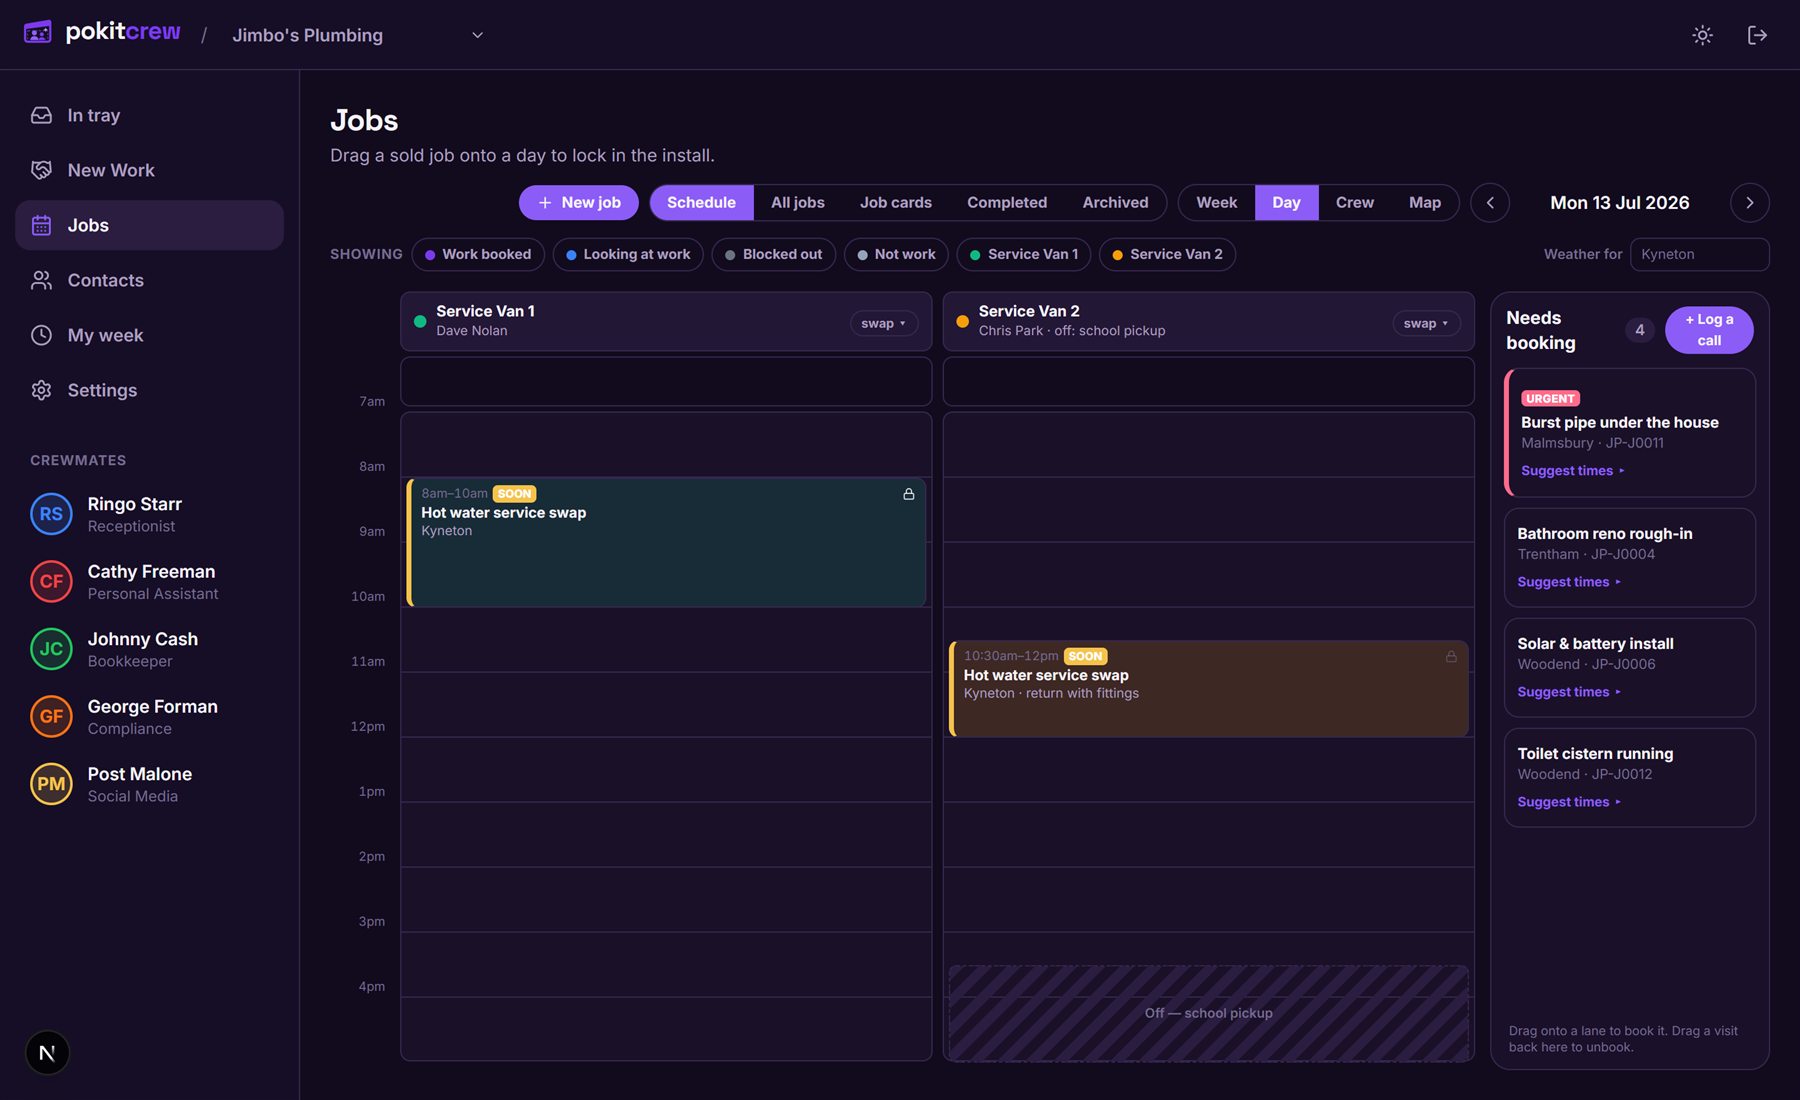Click Johnny Cash JC avatar
The height and width of the screenshot is (1100, 1800).
pyautogui.click(x=51, y=649)
